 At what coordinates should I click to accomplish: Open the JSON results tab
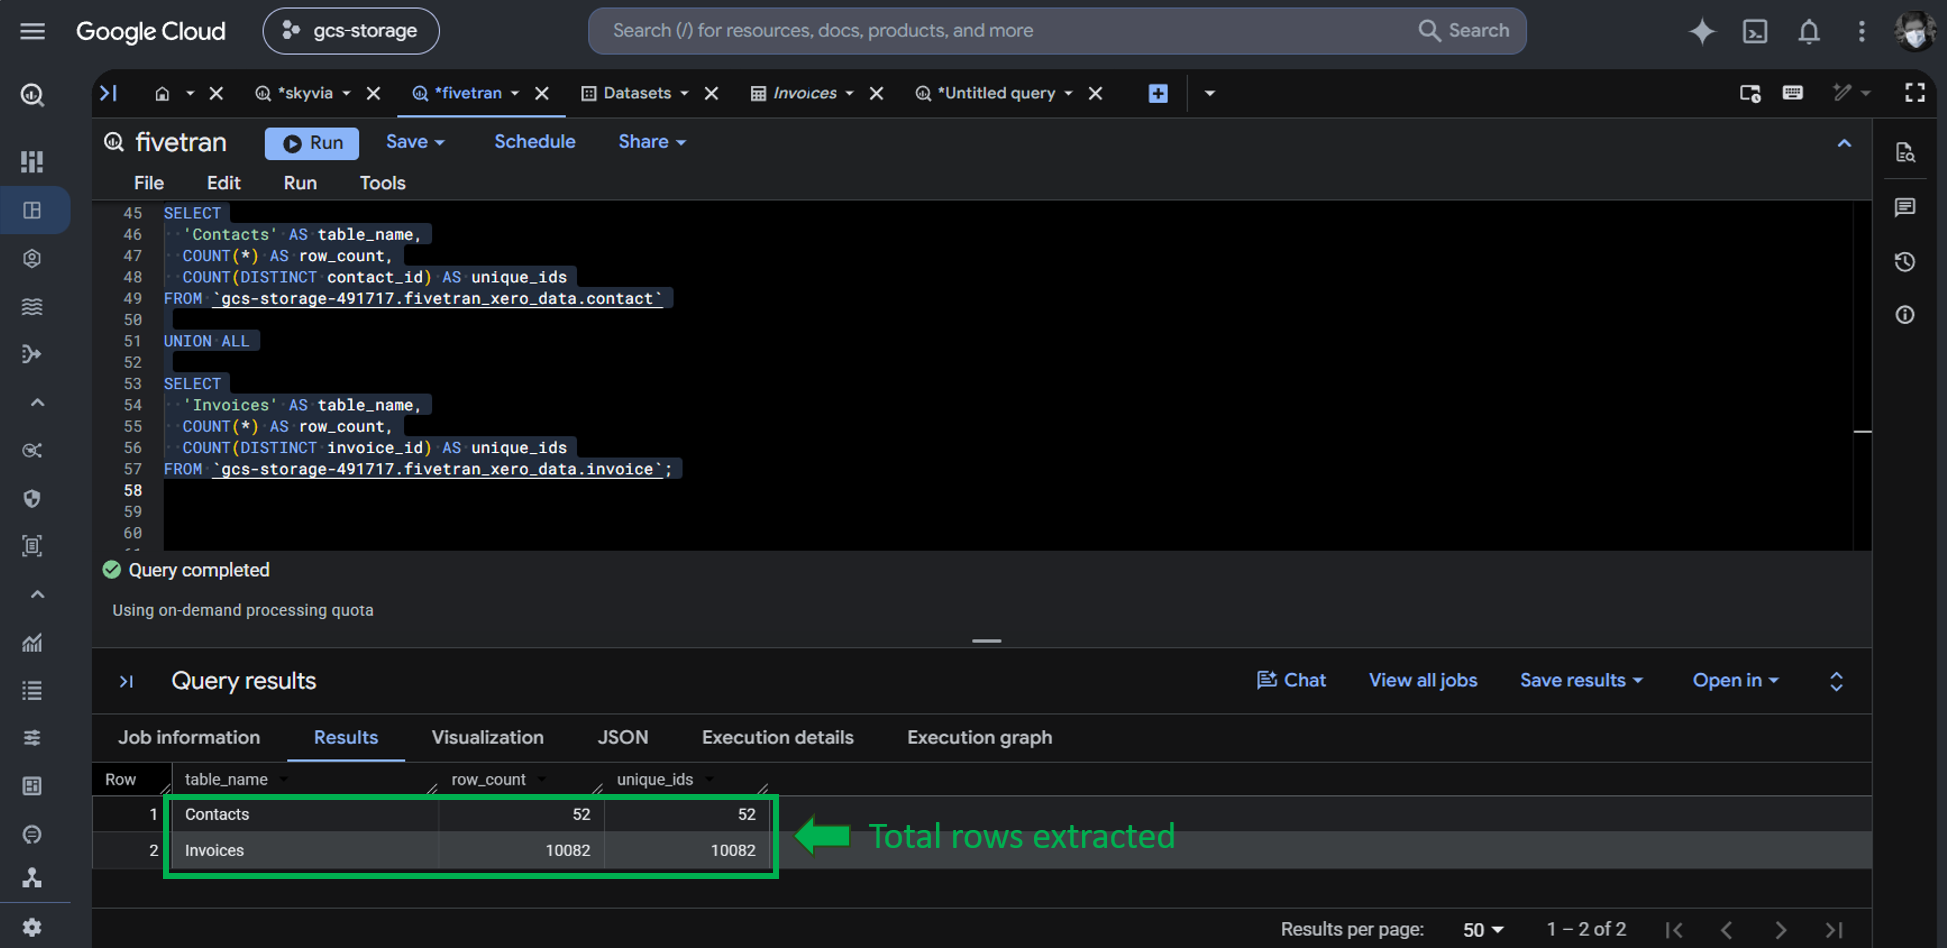(x=623, y=738)
